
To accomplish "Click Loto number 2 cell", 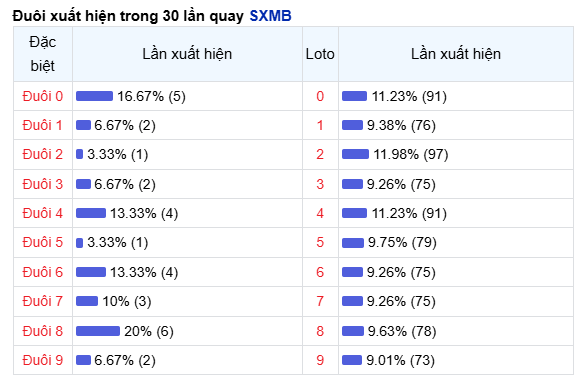I will pyautogui.click(x=320, y=154).
